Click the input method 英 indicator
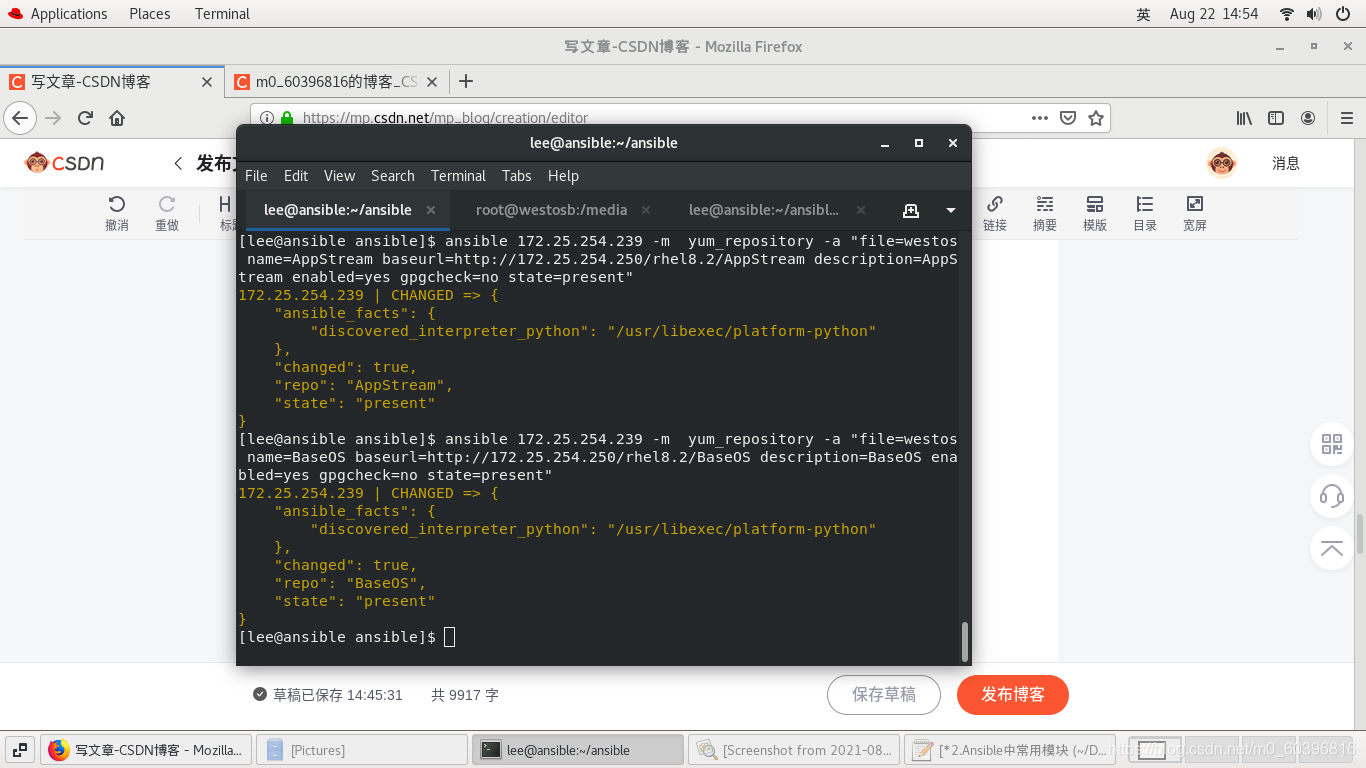 [x=1143, y=14]
